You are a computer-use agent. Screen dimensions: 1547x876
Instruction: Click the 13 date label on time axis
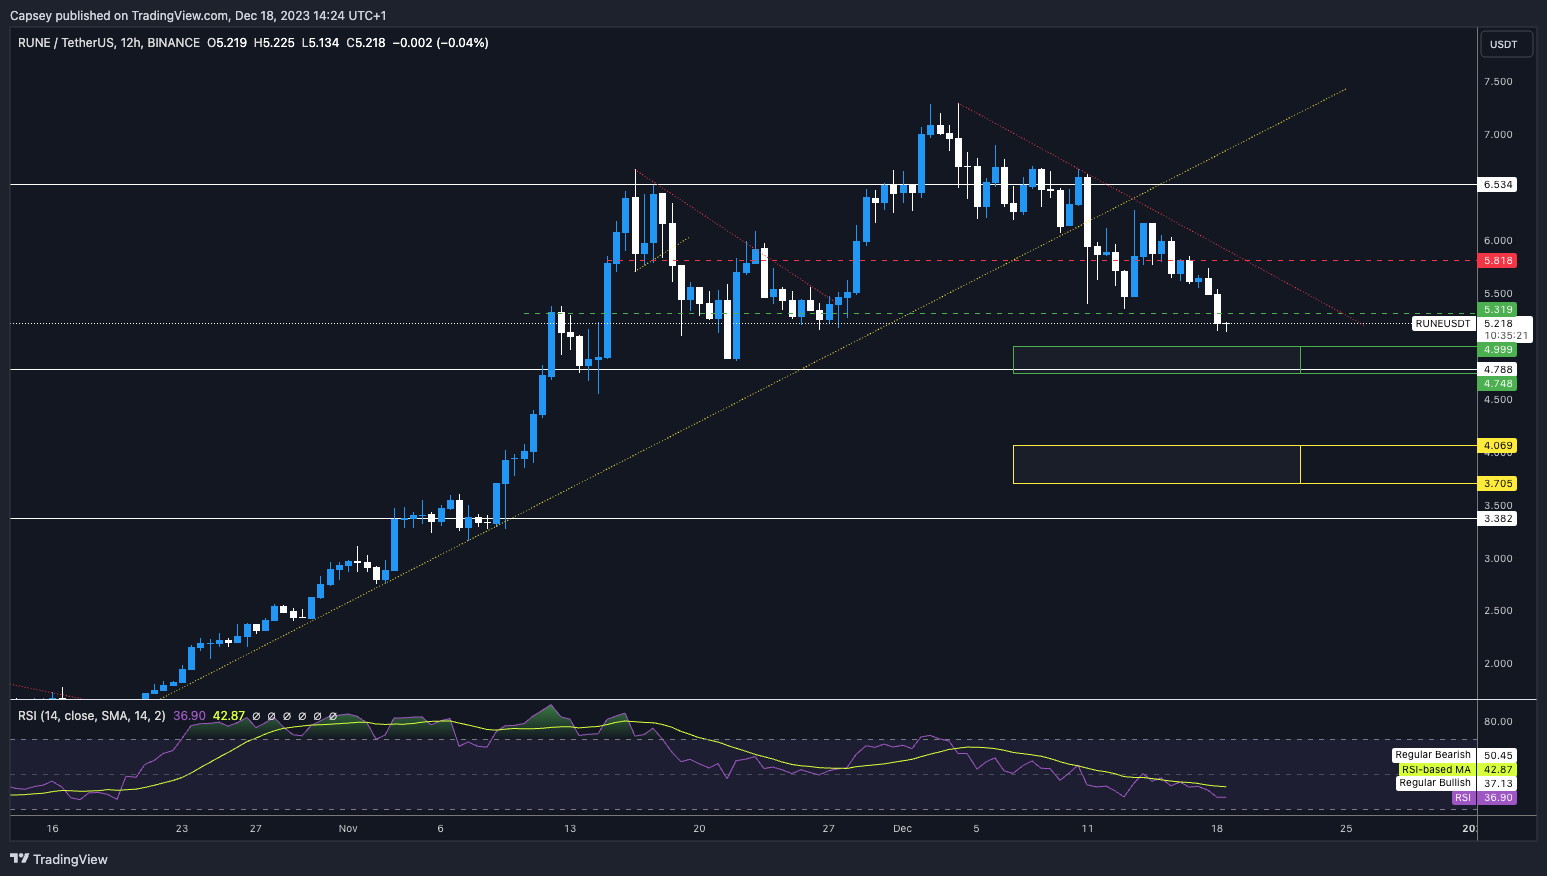coord(570,829)
